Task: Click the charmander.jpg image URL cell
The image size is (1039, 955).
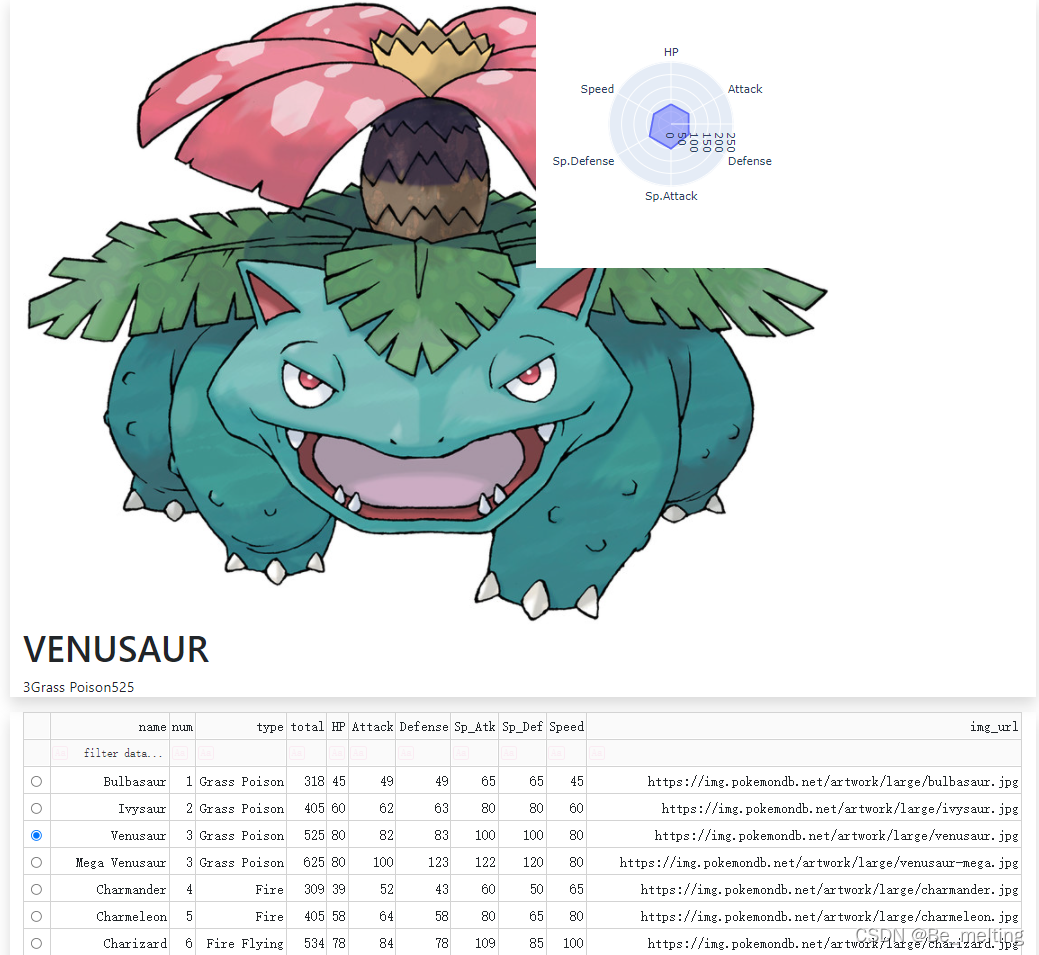Action: 804,889
